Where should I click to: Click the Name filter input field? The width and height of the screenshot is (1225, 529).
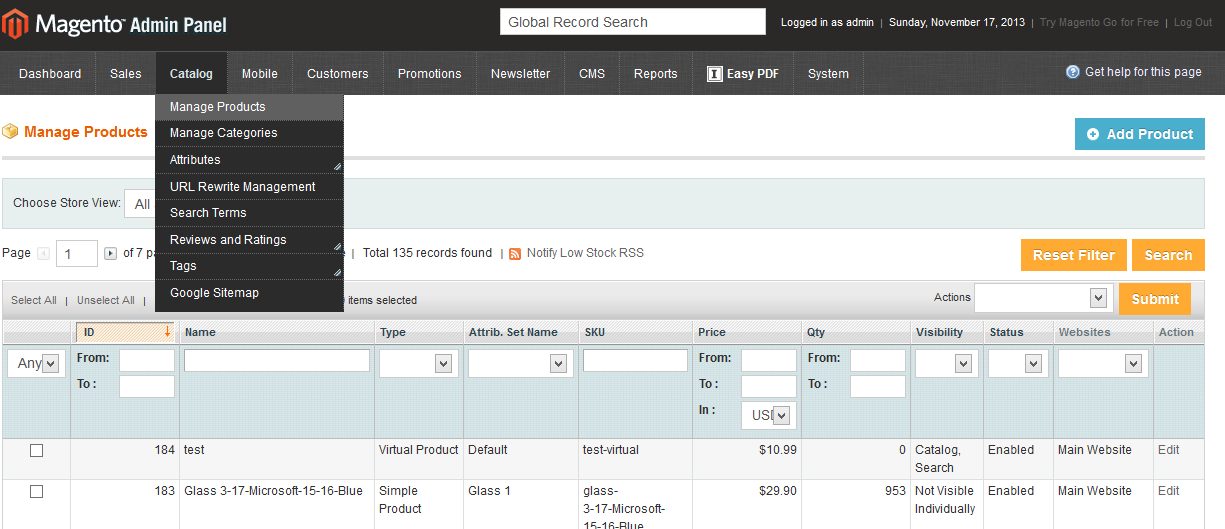pos(277,361)
